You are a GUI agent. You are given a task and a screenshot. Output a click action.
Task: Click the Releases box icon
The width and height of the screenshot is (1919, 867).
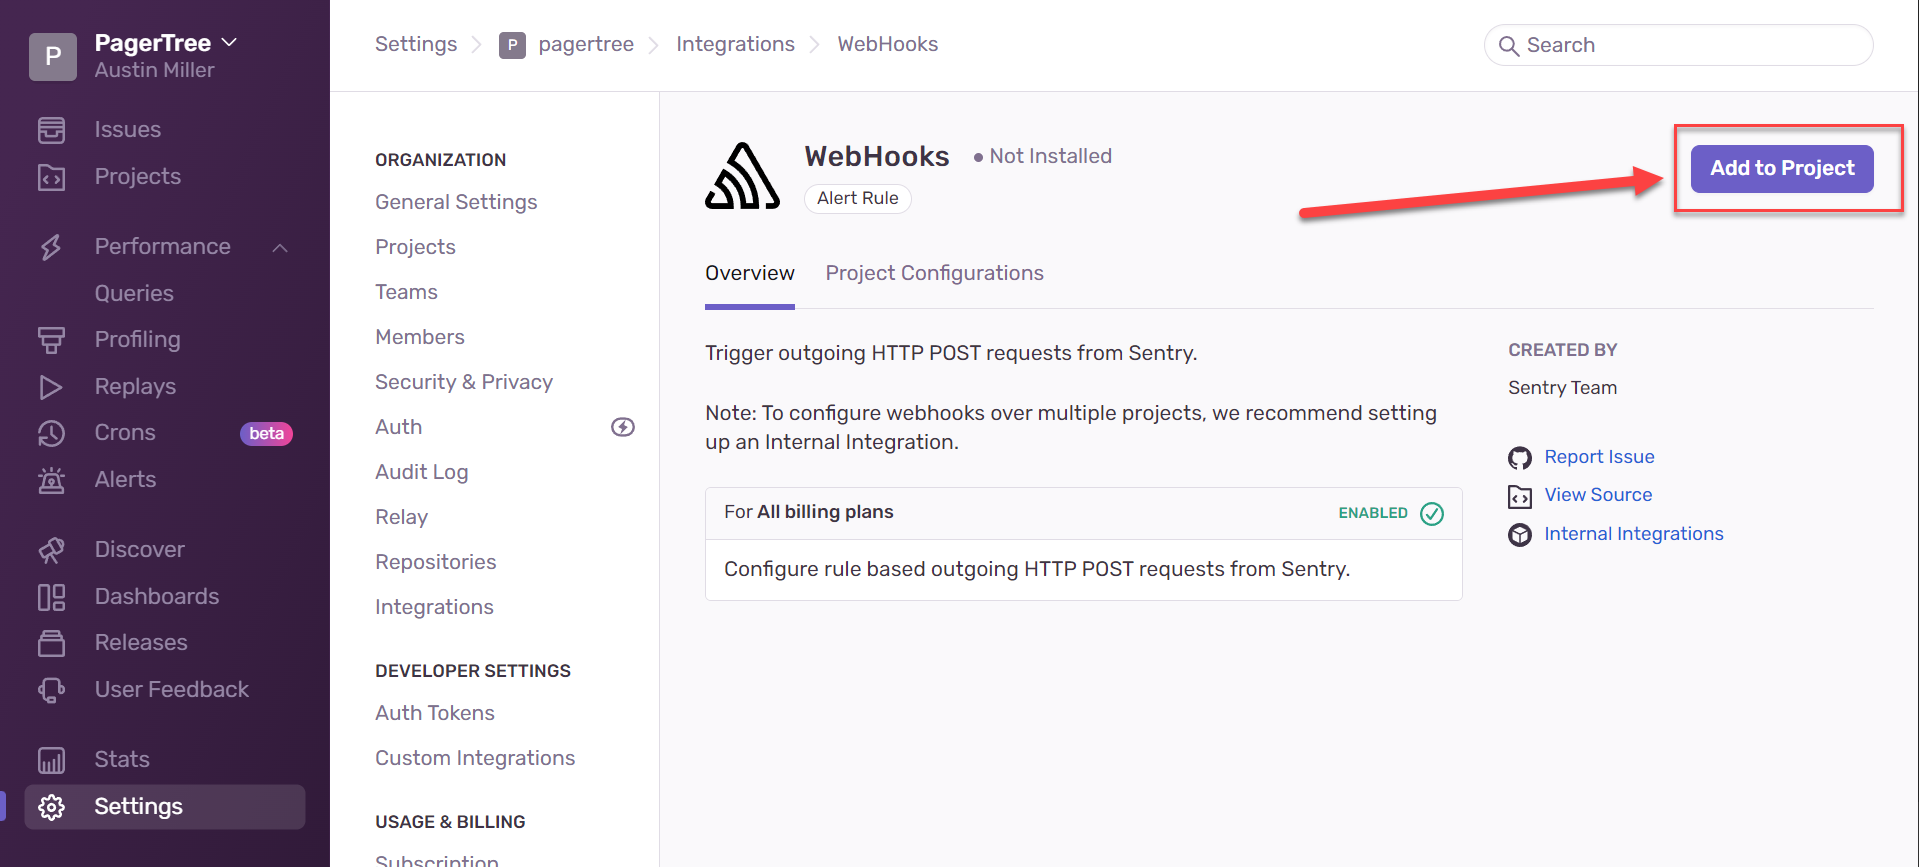(x=51, y=643)
